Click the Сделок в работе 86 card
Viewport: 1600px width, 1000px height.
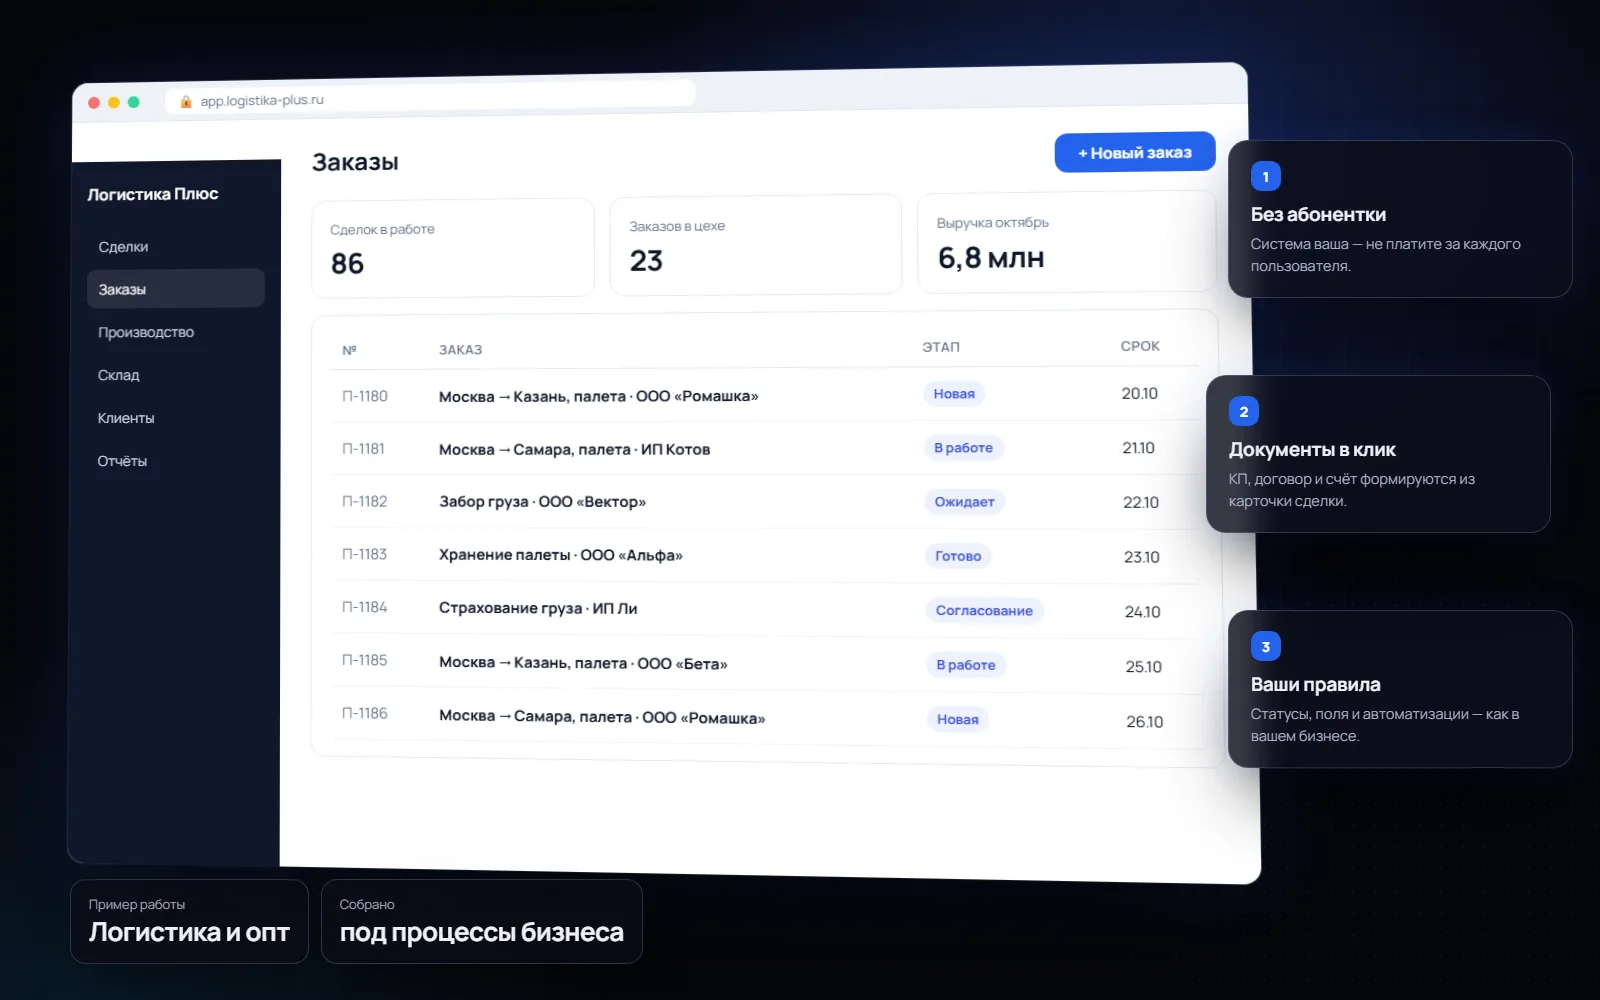coord(453,248)
